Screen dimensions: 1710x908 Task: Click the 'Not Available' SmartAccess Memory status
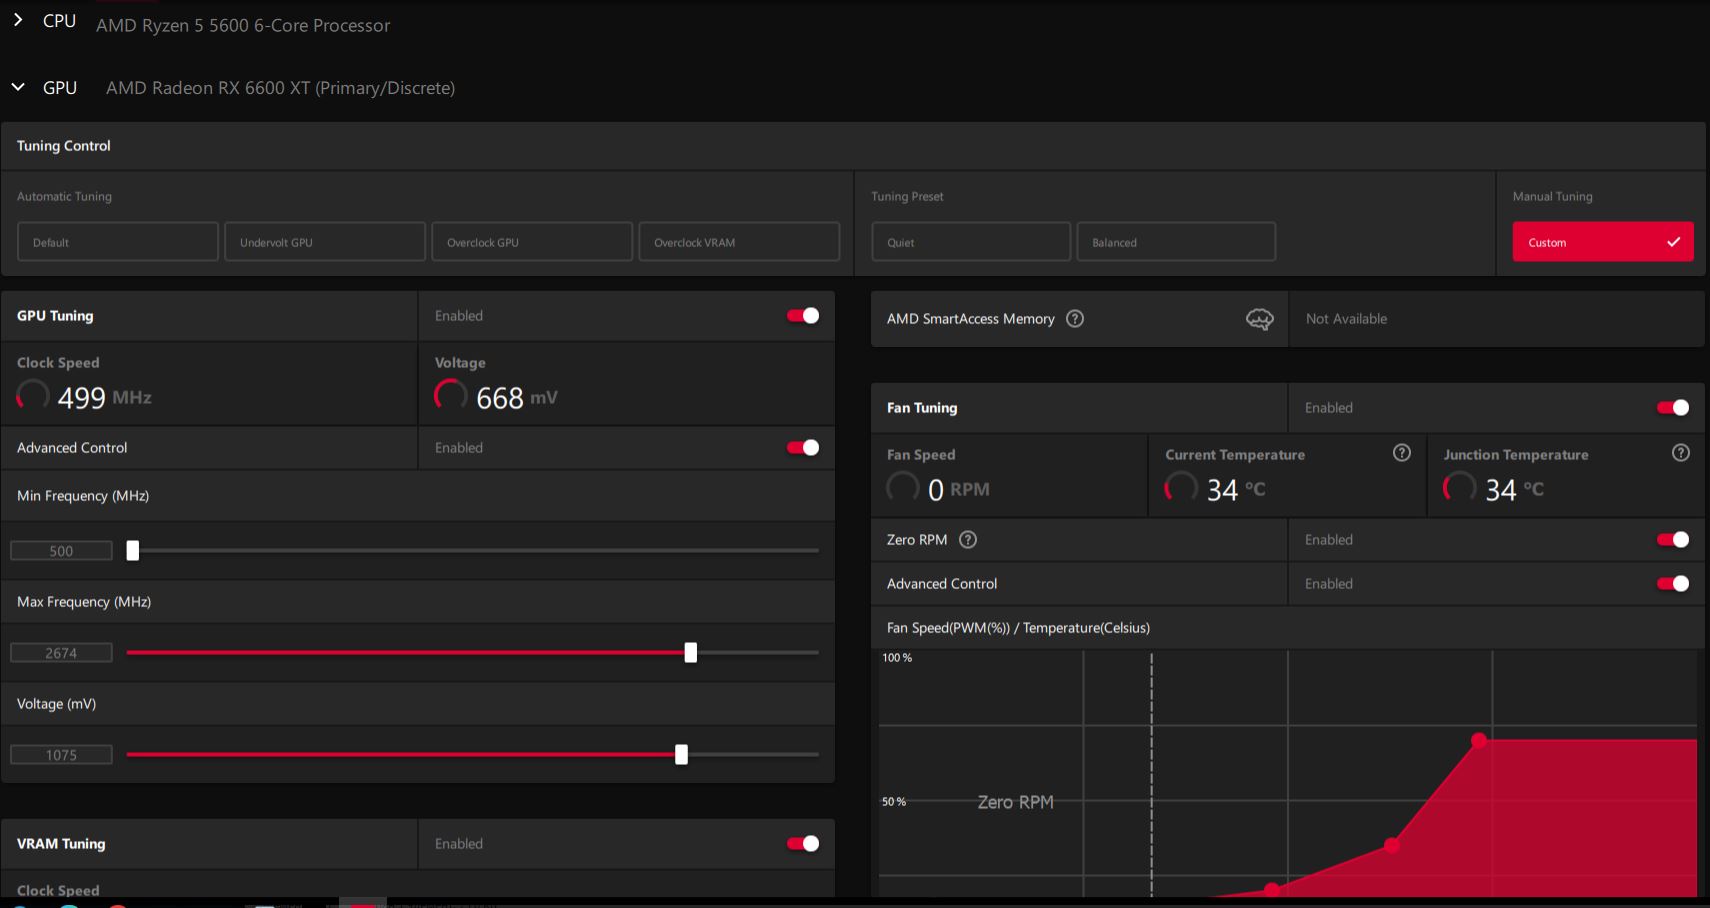(x=1346, y=319)
